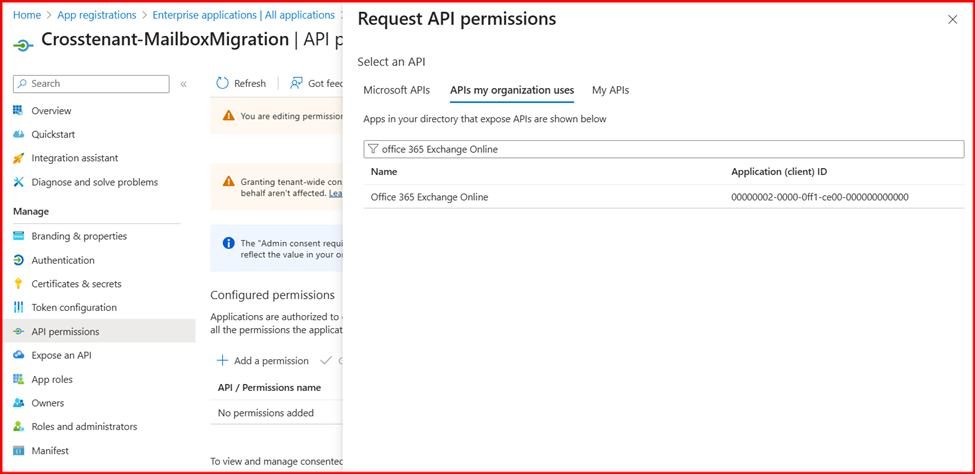Select Office 365 Exchange Online from results

[x=429, y=197]
